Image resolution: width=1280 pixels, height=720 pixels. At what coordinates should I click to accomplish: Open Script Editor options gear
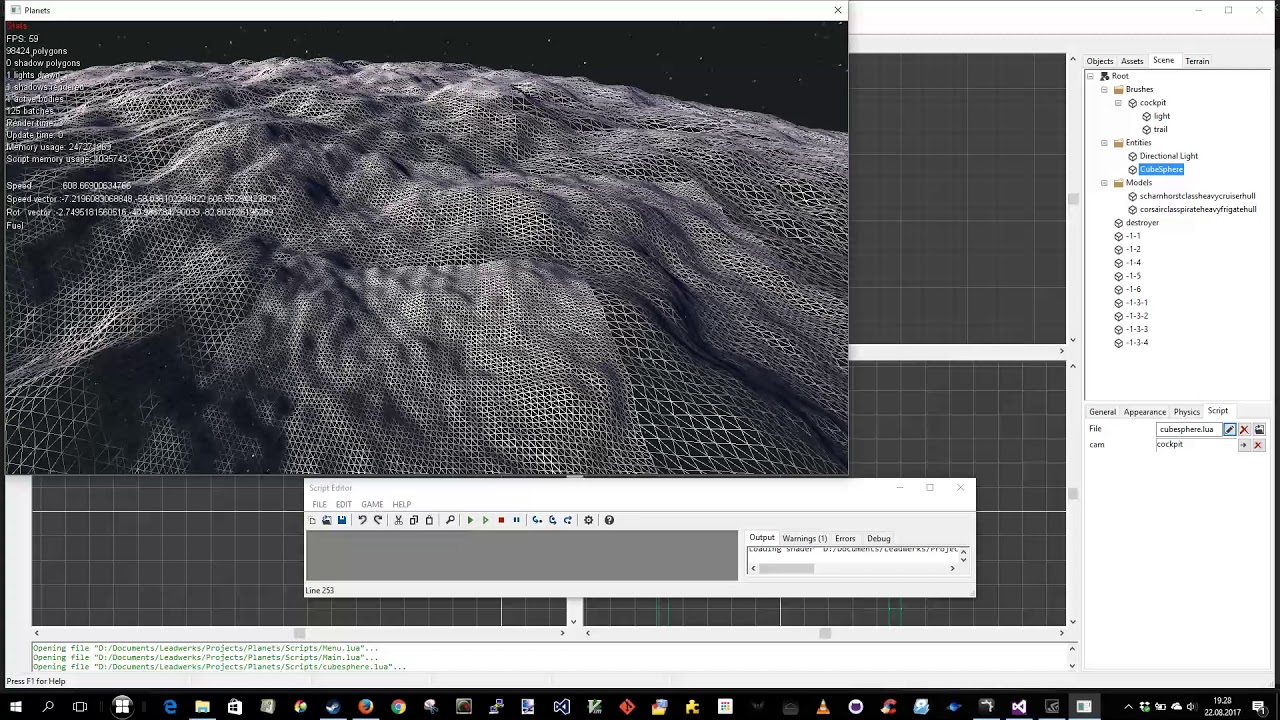[x=588, y=520]
